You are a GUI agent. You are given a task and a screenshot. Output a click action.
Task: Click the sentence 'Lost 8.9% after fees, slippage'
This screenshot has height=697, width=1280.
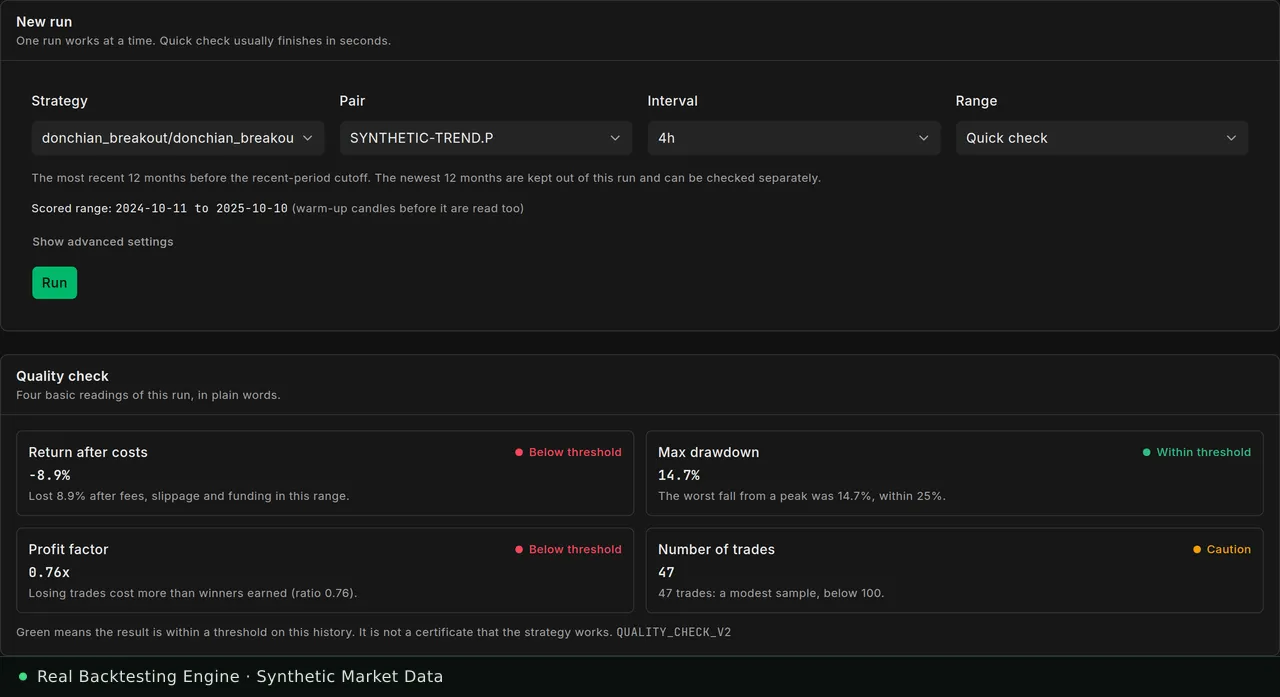coord(189,496)
